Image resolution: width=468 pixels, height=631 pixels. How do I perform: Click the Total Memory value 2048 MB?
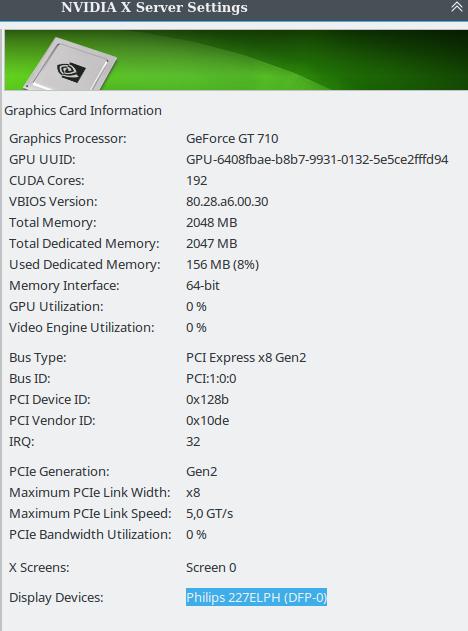(212, 222)
